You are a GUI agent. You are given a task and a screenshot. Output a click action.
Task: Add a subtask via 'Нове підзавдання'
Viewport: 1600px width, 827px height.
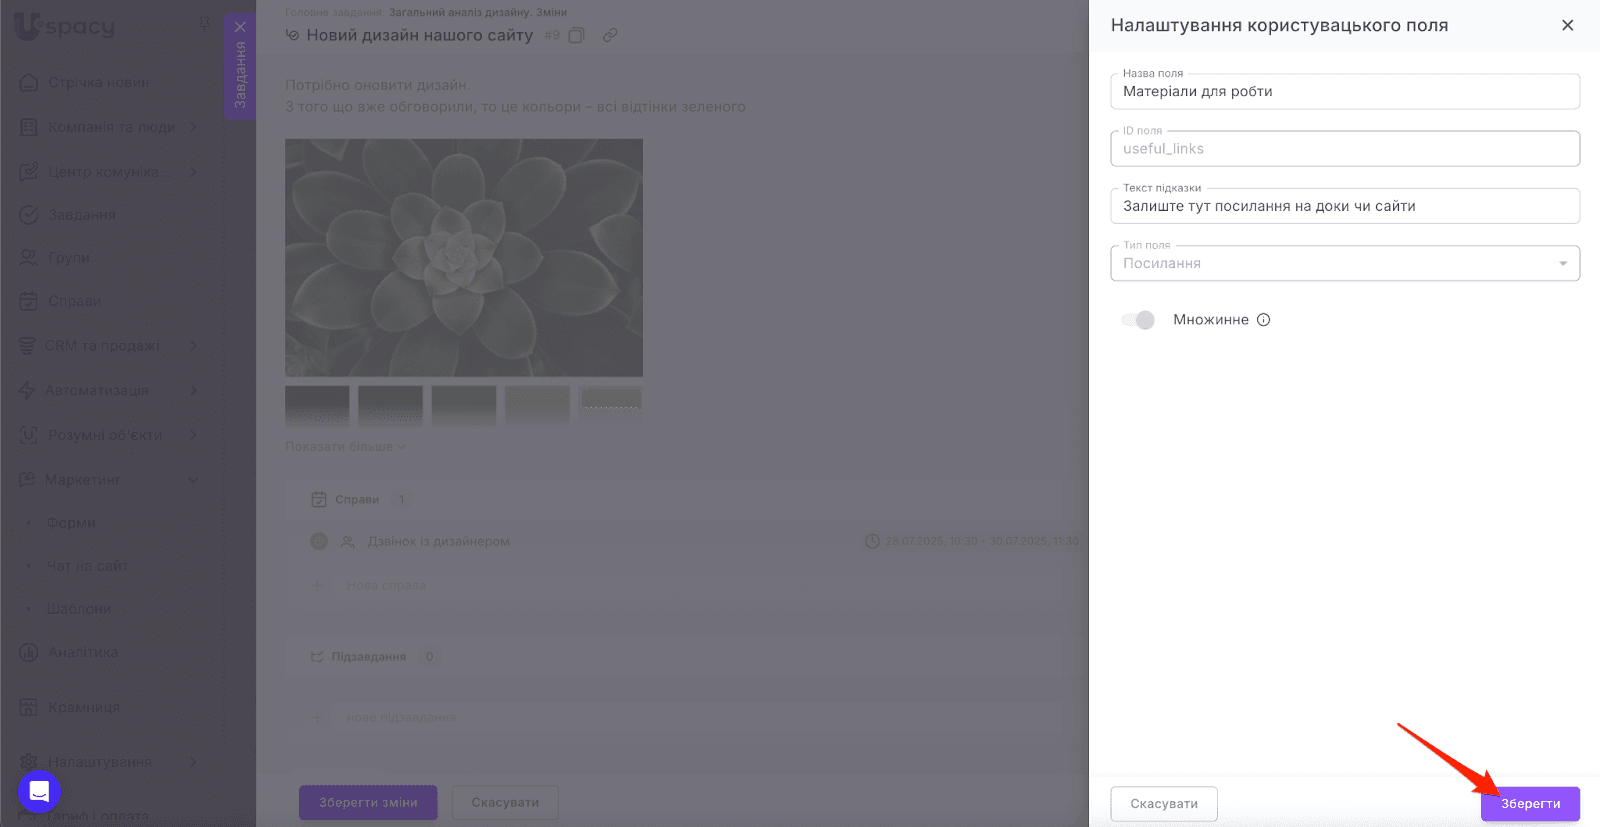tap(401, 717)
